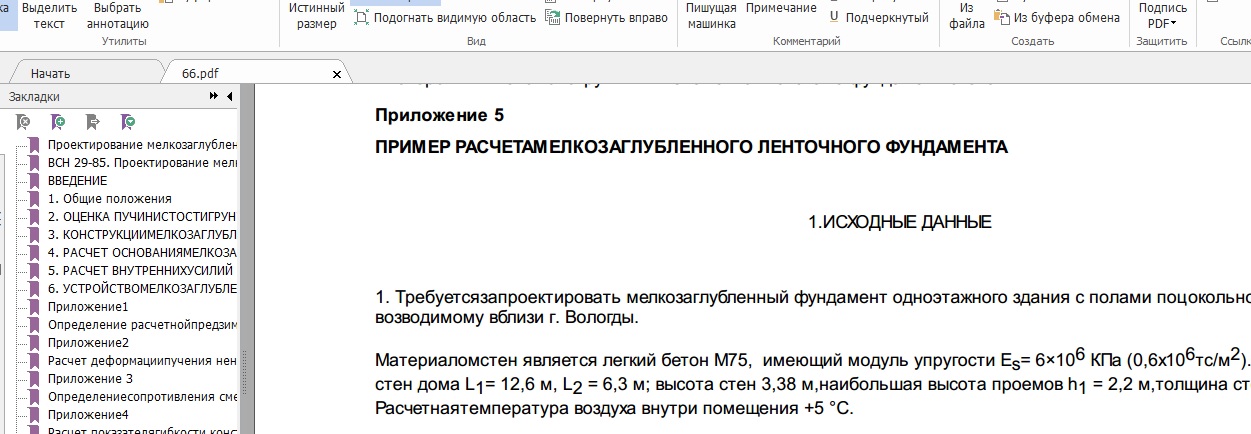Click 'Повернуть вправо' rotate right icon

tap(552, 18)
